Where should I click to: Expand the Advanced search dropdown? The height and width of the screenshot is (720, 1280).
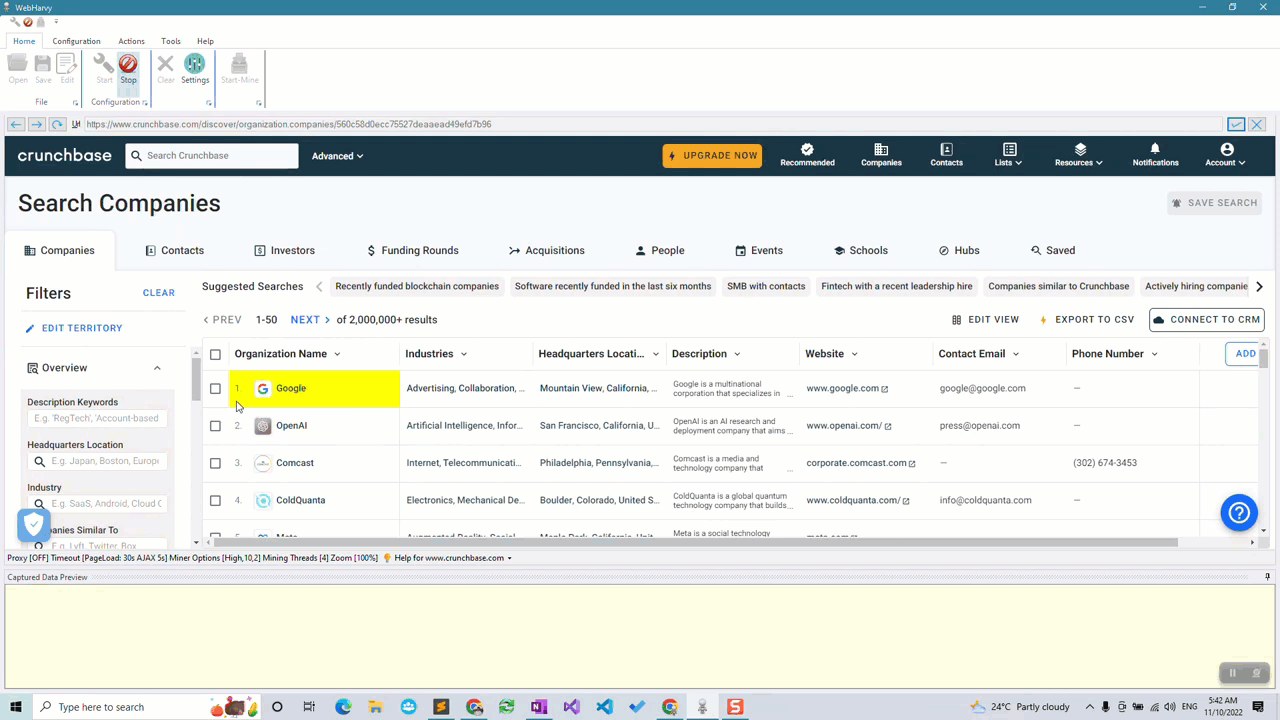[x=337, y=156]
